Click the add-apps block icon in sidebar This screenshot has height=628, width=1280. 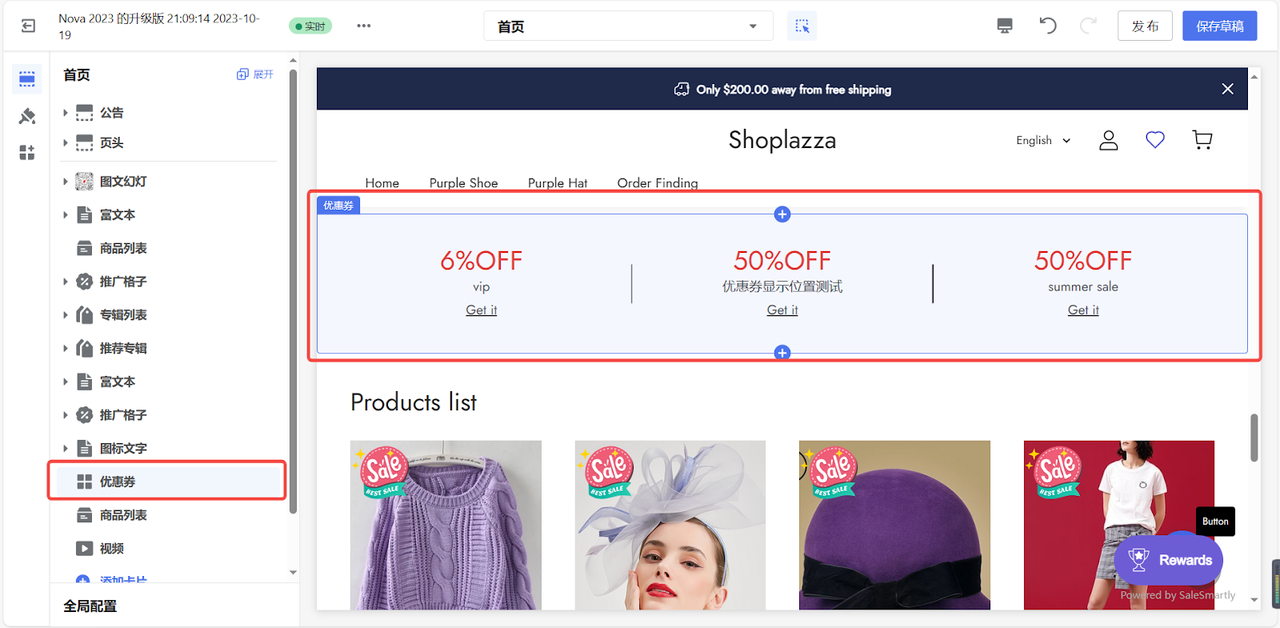coord(26,155)
